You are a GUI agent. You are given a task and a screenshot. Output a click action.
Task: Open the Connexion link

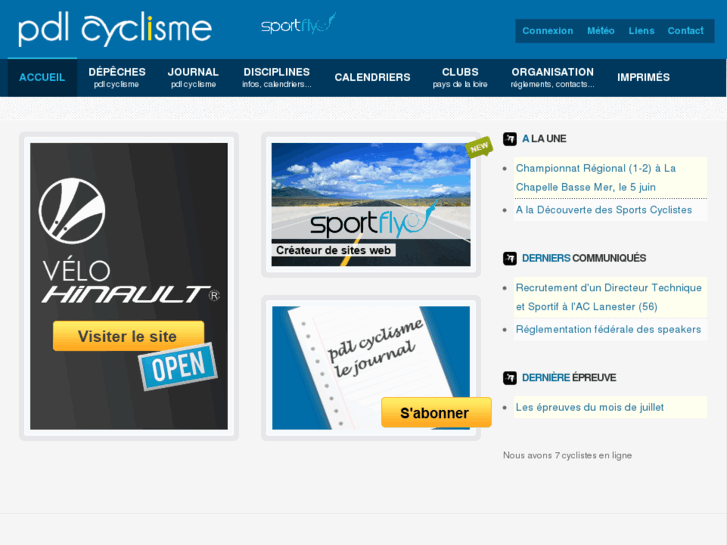pos(548,31)
